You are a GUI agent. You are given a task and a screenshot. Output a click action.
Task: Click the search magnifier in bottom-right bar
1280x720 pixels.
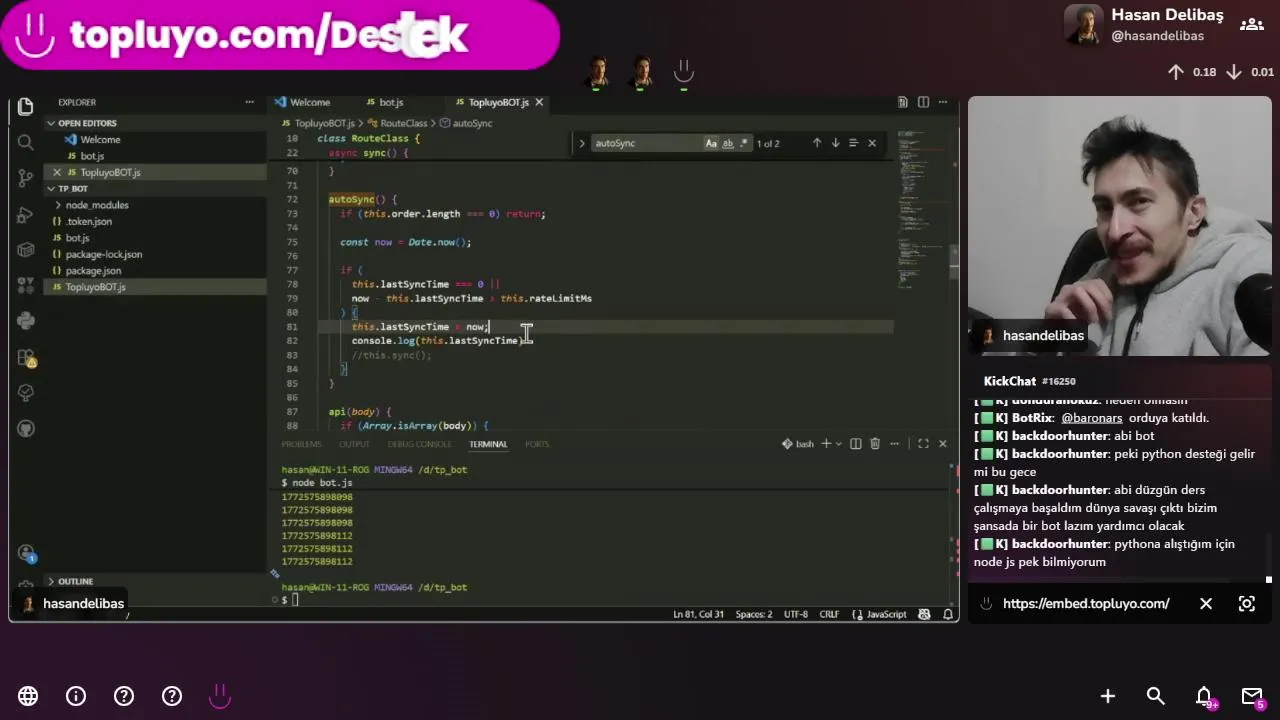1156,696
